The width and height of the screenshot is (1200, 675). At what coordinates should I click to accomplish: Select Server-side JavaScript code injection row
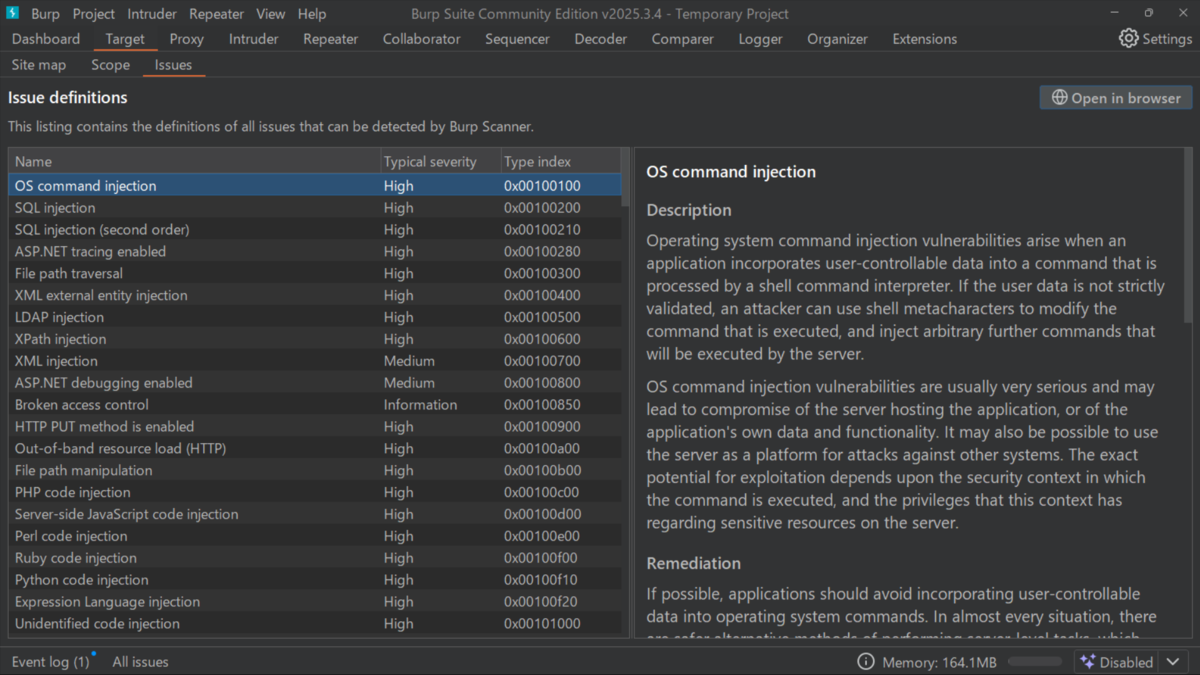[315, 515]
